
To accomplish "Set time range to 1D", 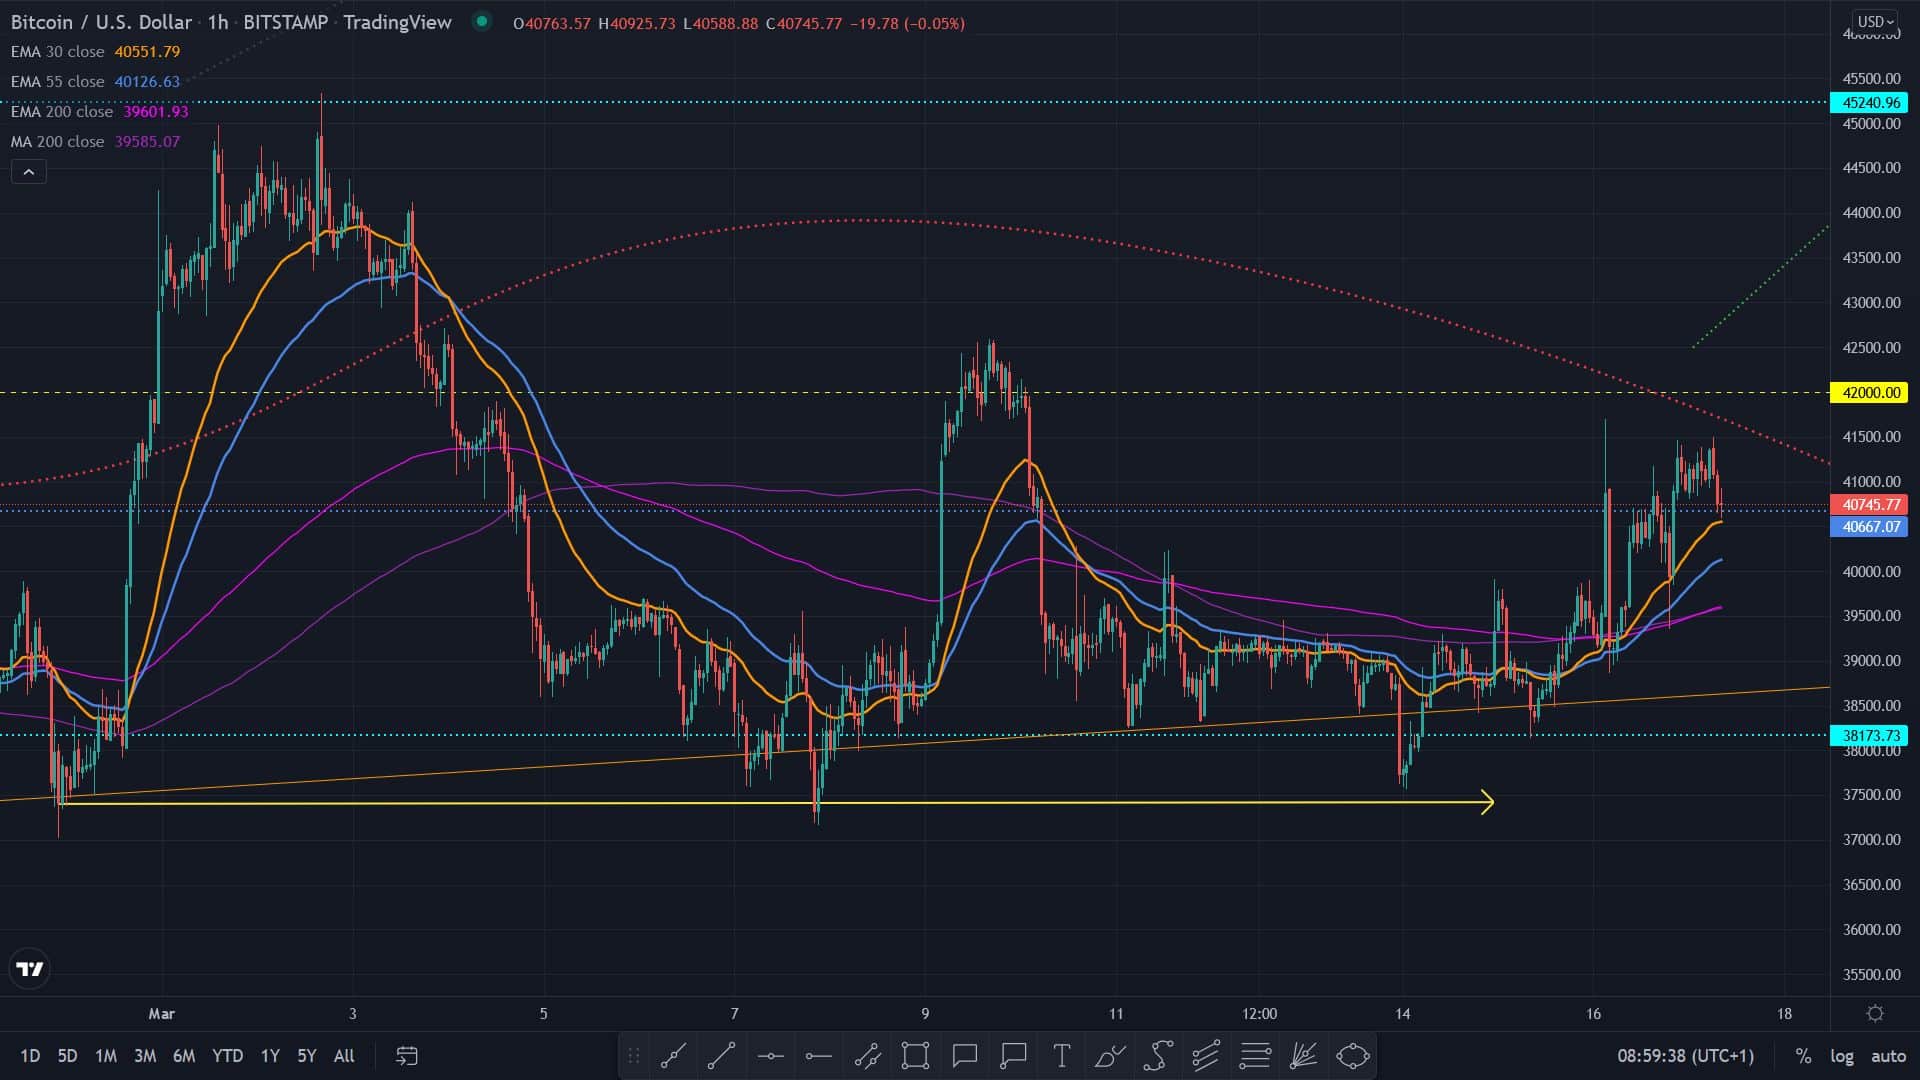I will click(30, 1055).
